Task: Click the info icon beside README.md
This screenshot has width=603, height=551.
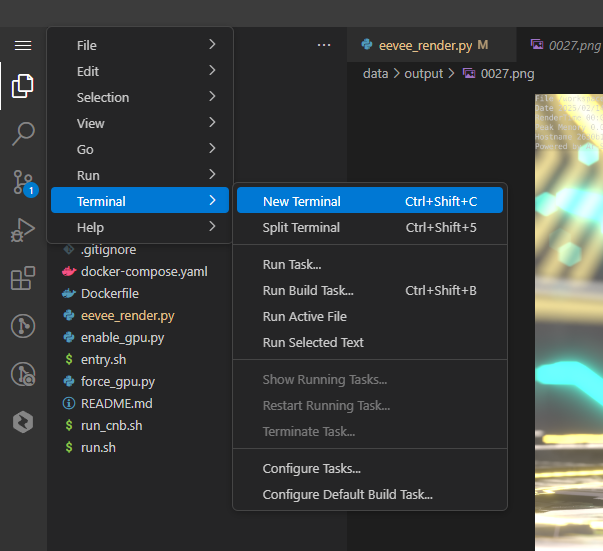Action: pyautogui.click(x=69, y=403)
